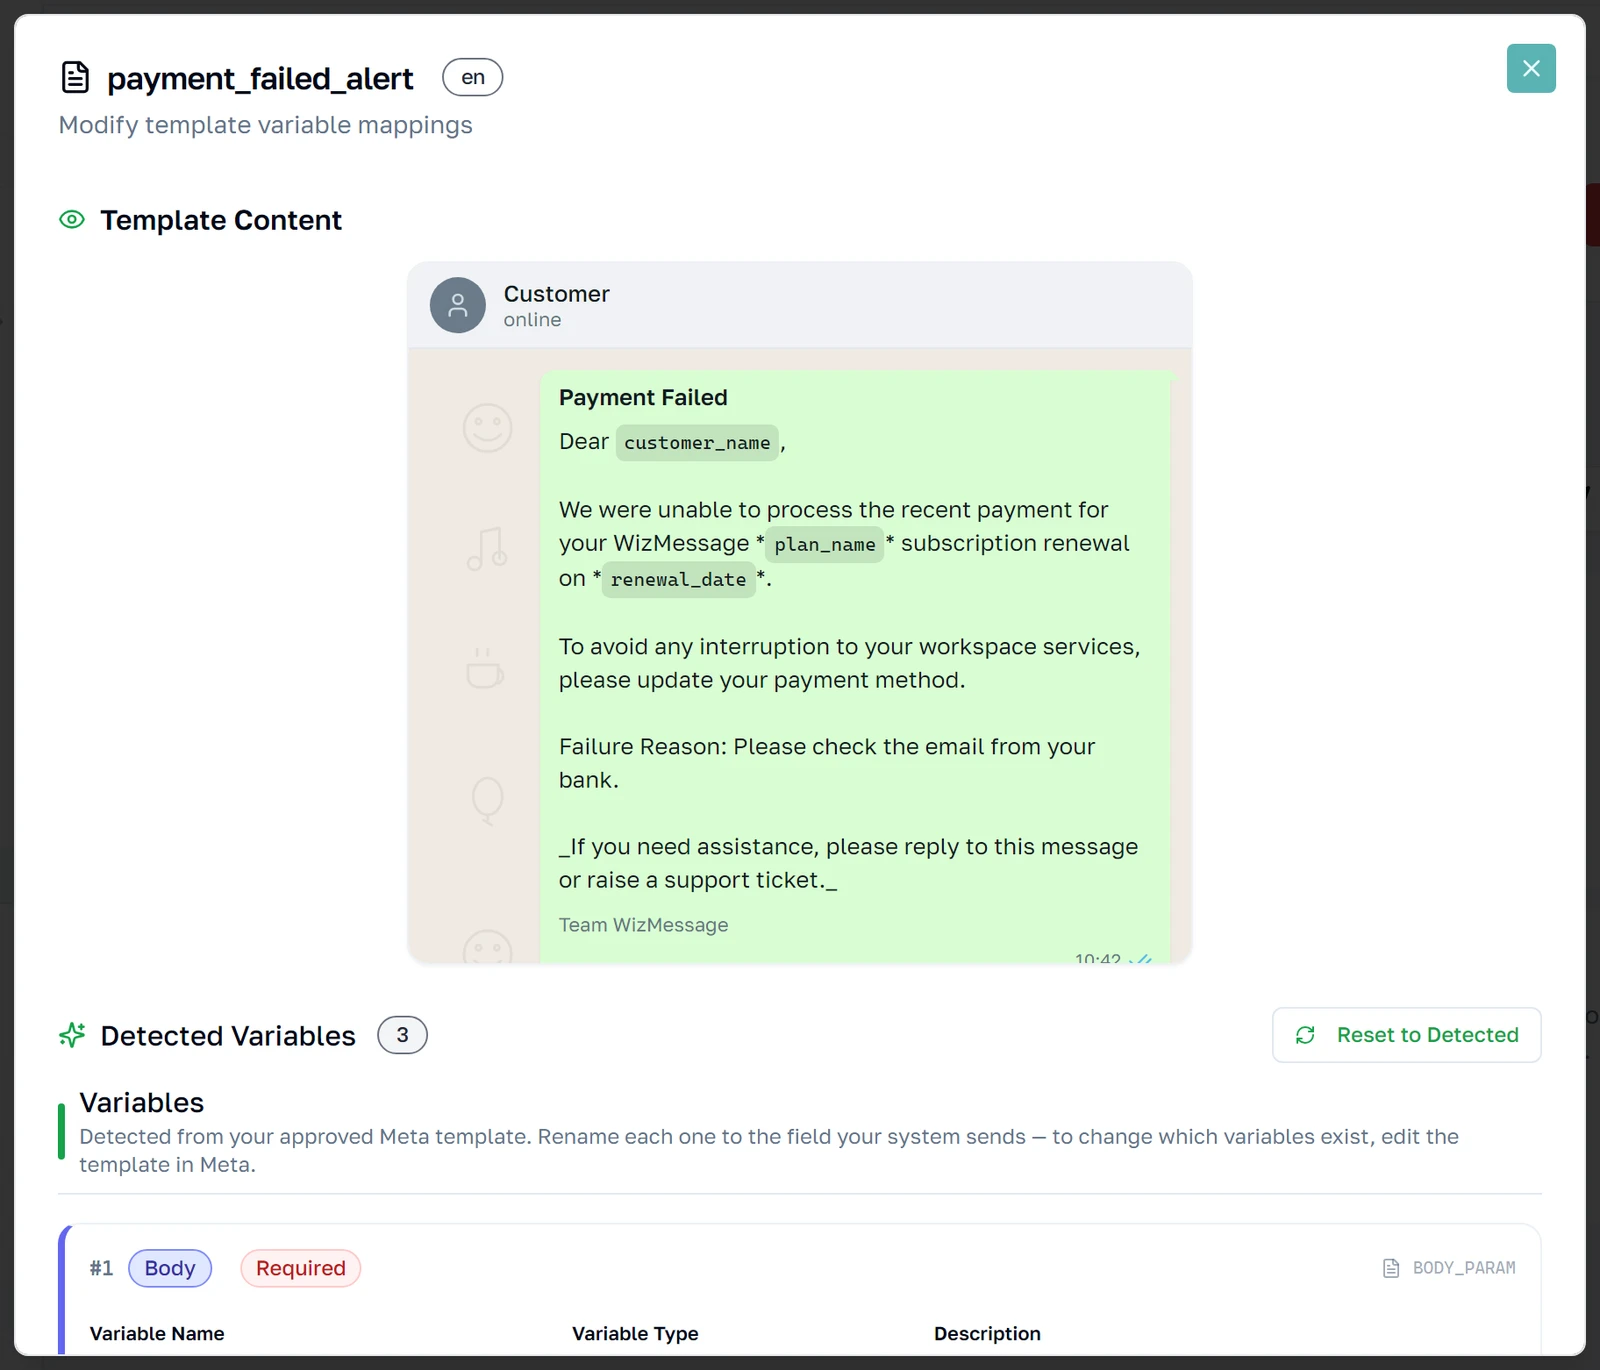Click the eye icon next to Template Content
The height and width of the screenshot is (1370, 1600).
click(72, 219)
